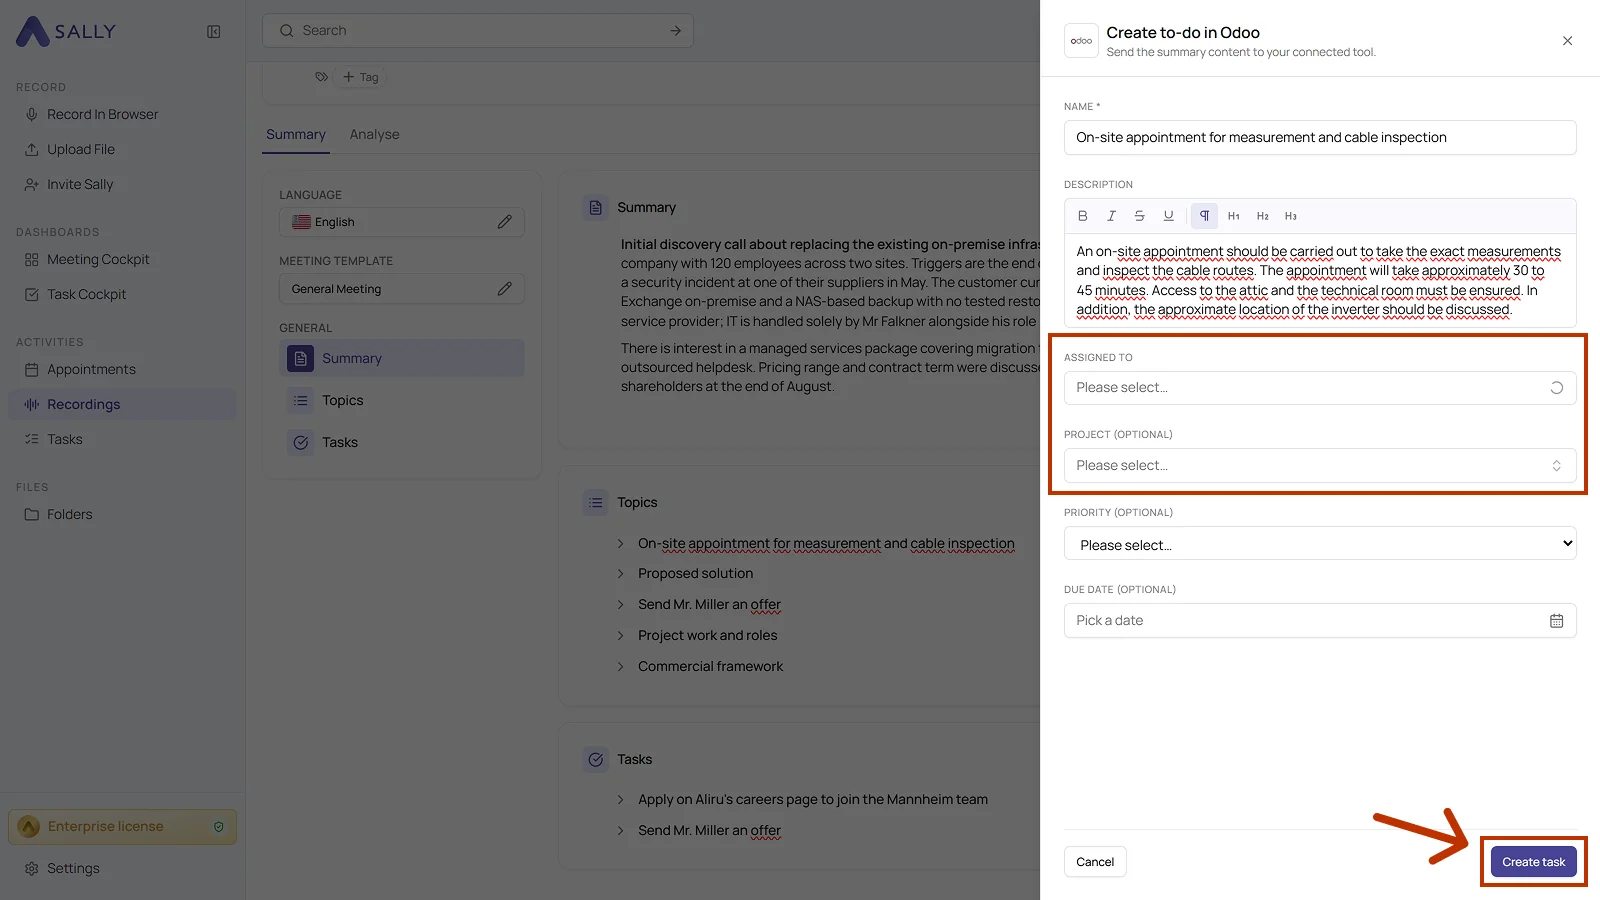Open calendar icon in Due Date field

(x=1556, y=621)
